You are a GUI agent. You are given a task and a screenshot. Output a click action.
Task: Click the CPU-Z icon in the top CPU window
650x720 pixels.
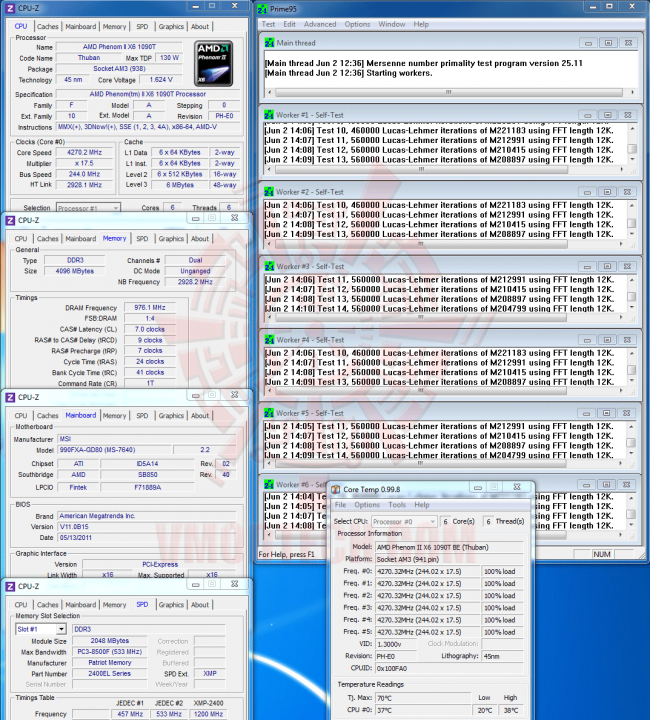(10, 8)
